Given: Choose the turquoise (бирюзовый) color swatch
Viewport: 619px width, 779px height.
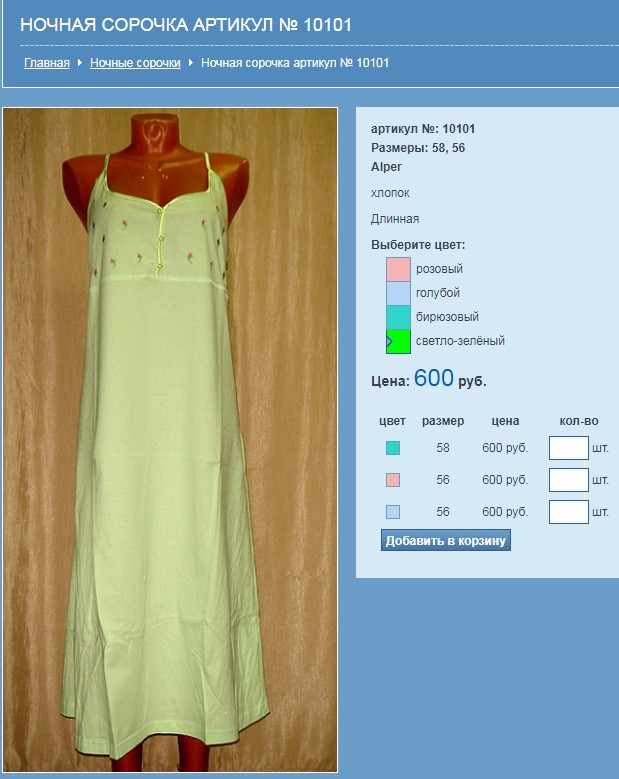Looking at the screenshot, I should click(398, 317).
